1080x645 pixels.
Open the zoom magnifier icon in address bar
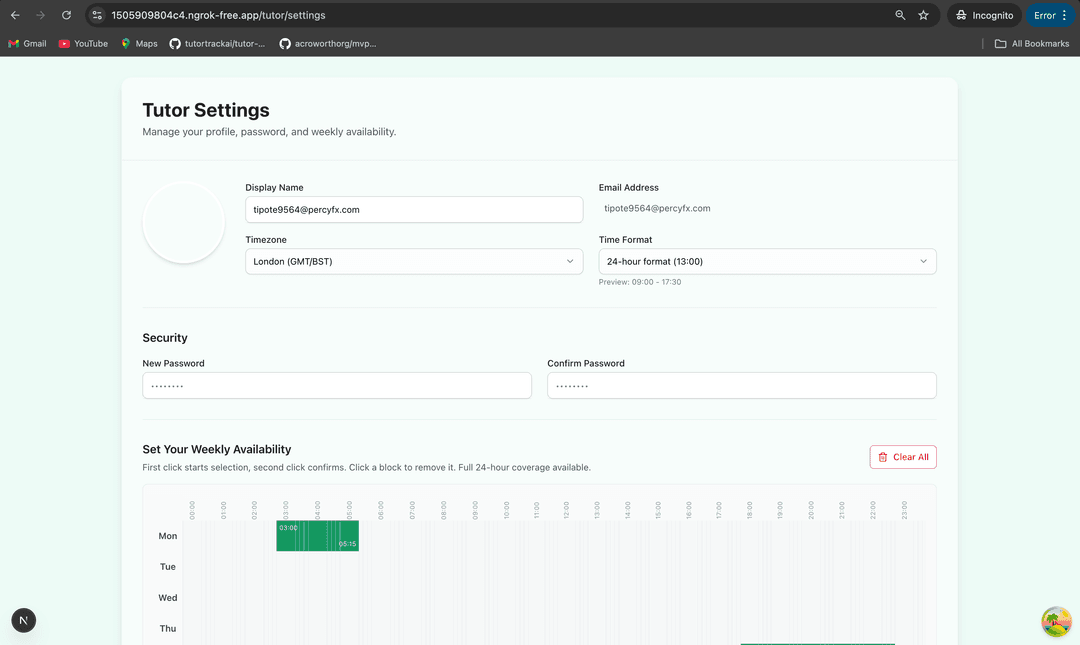(900, 15)
